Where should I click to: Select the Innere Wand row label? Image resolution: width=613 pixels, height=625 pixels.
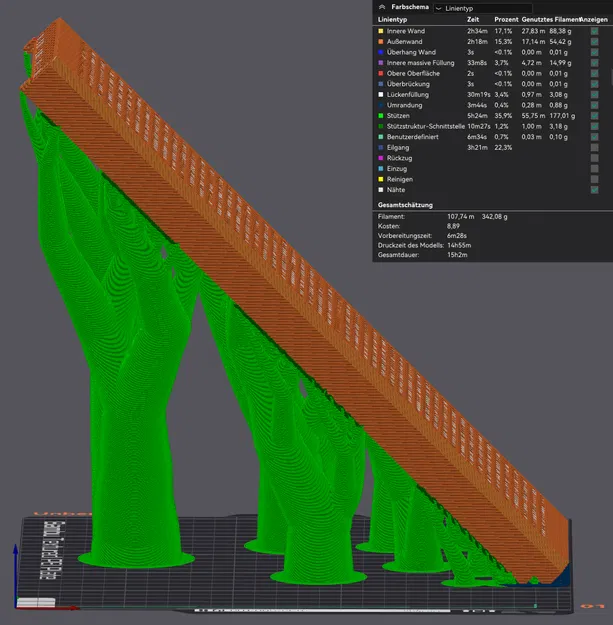click(x=406, y=31)
